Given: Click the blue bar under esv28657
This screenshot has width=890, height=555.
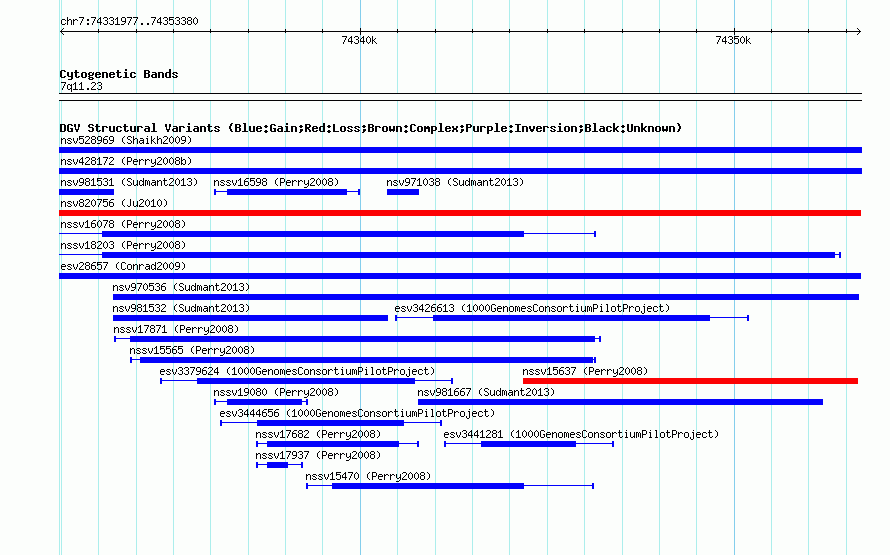Looking at the screenshot, I should click(460, 276).
